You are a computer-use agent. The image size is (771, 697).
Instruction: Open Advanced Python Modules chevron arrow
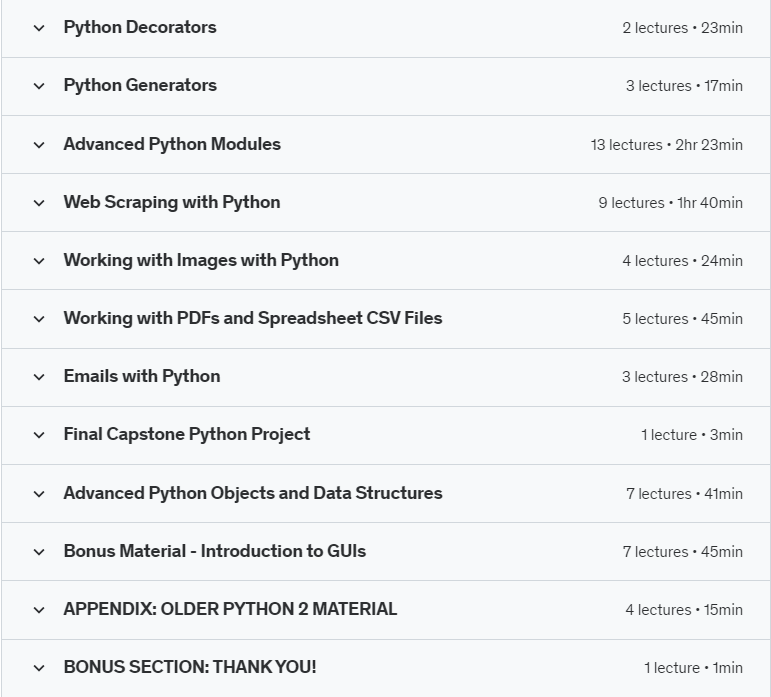click(x=39, y=145)
